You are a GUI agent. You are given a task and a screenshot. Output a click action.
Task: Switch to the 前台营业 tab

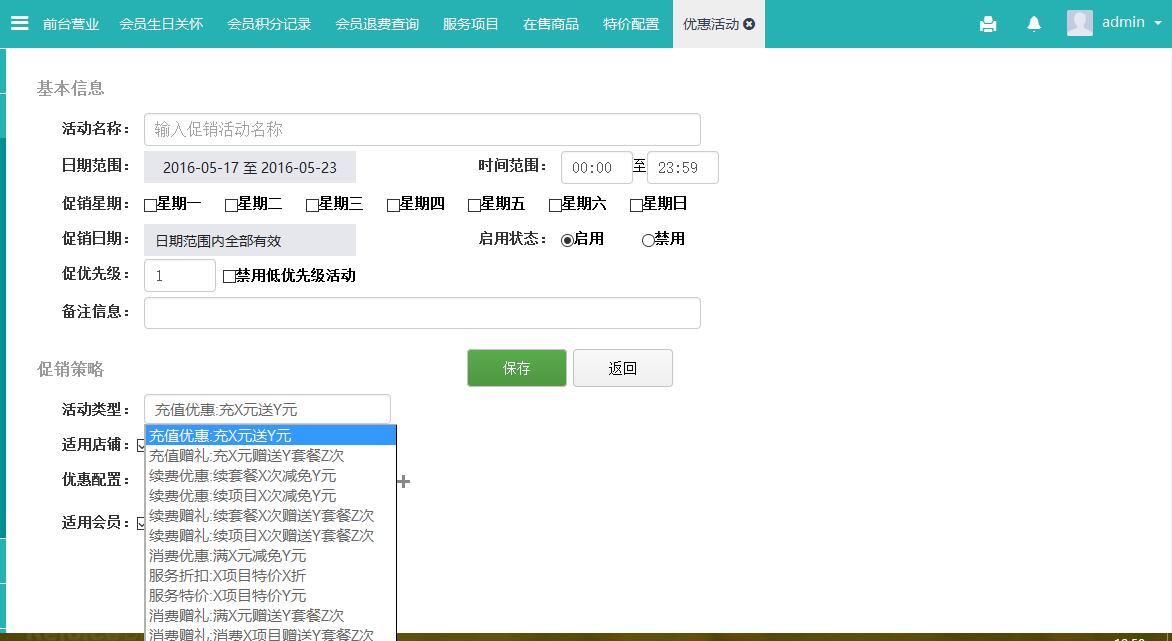(71, 24)
